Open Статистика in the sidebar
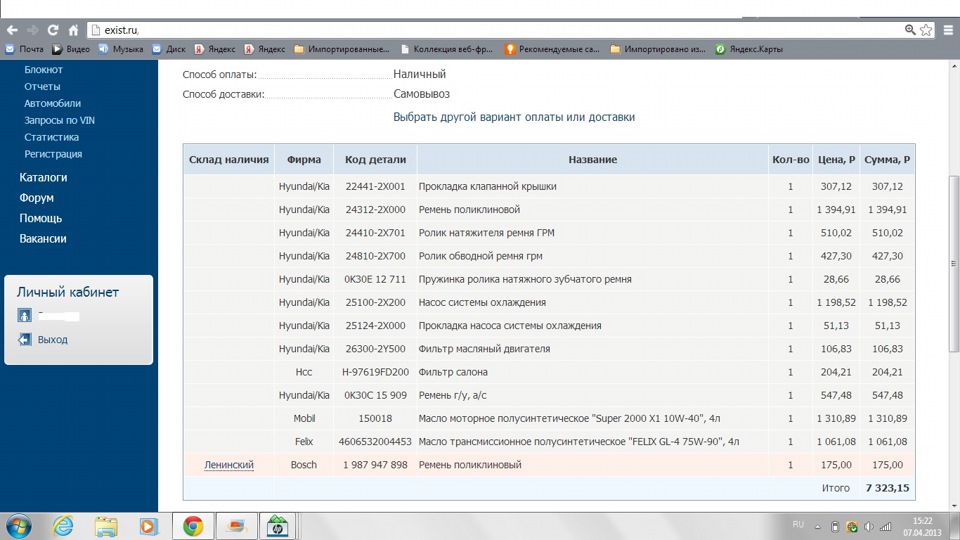This screenshot has height=540, width=960. pos(51,137)
